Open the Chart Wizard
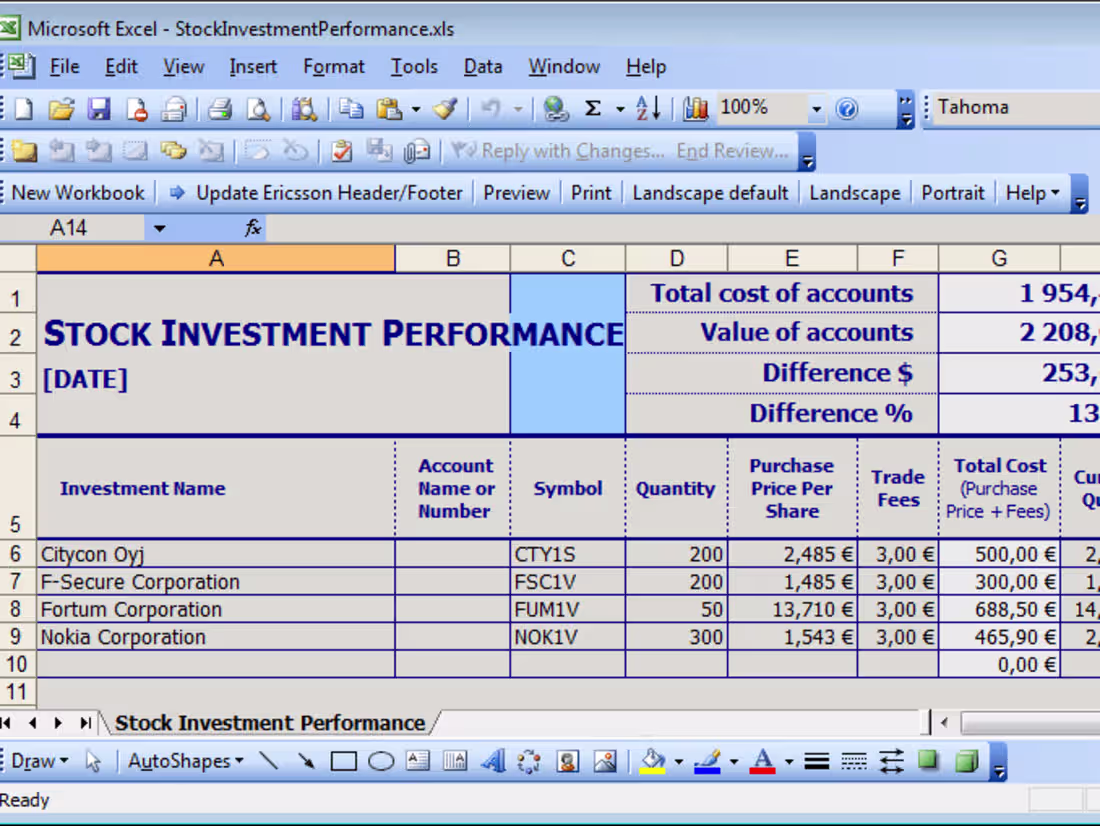Viewport: 1100px width, 826px height. (x=695, y=108)
